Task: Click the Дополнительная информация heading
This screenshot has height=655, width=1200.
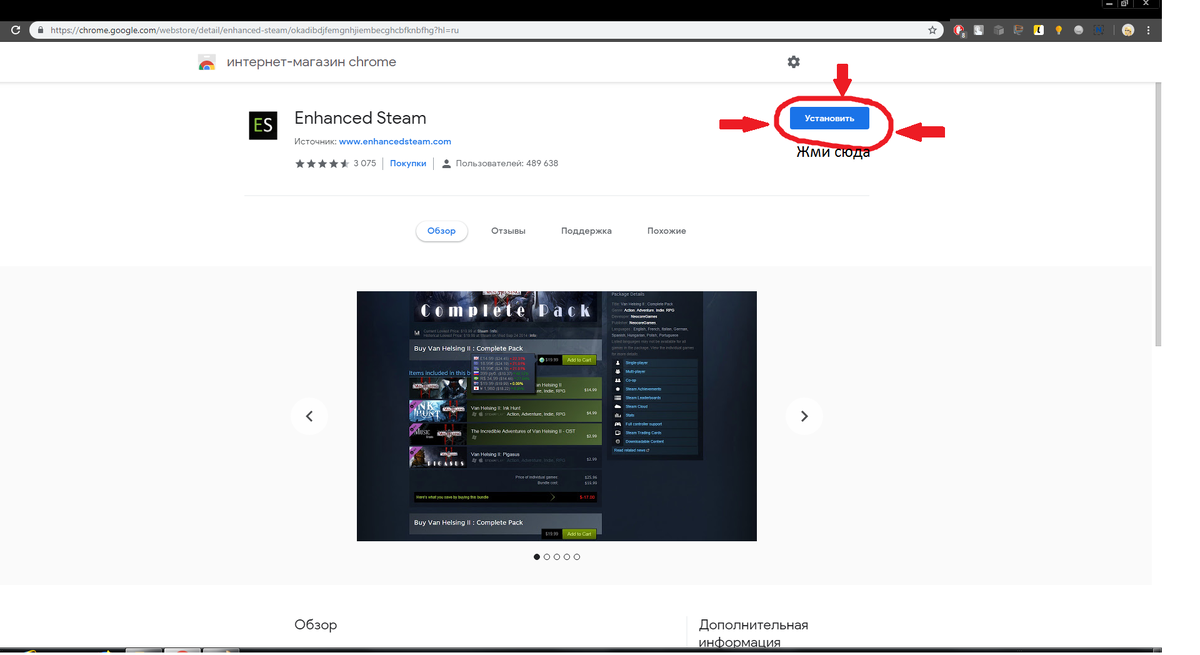Action: click(x=753, y=634)
